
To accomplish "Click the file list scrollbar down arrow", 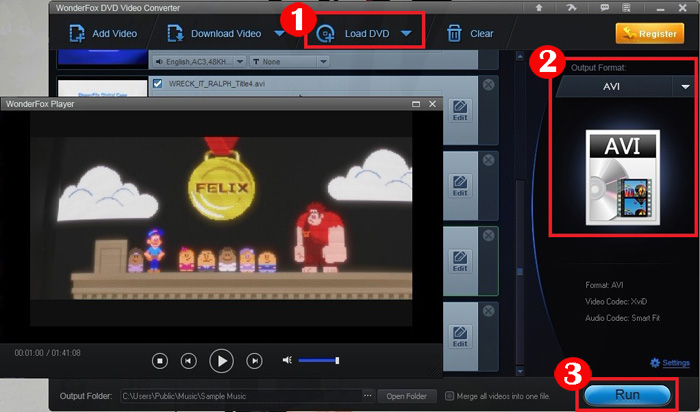I will point(520,370).
